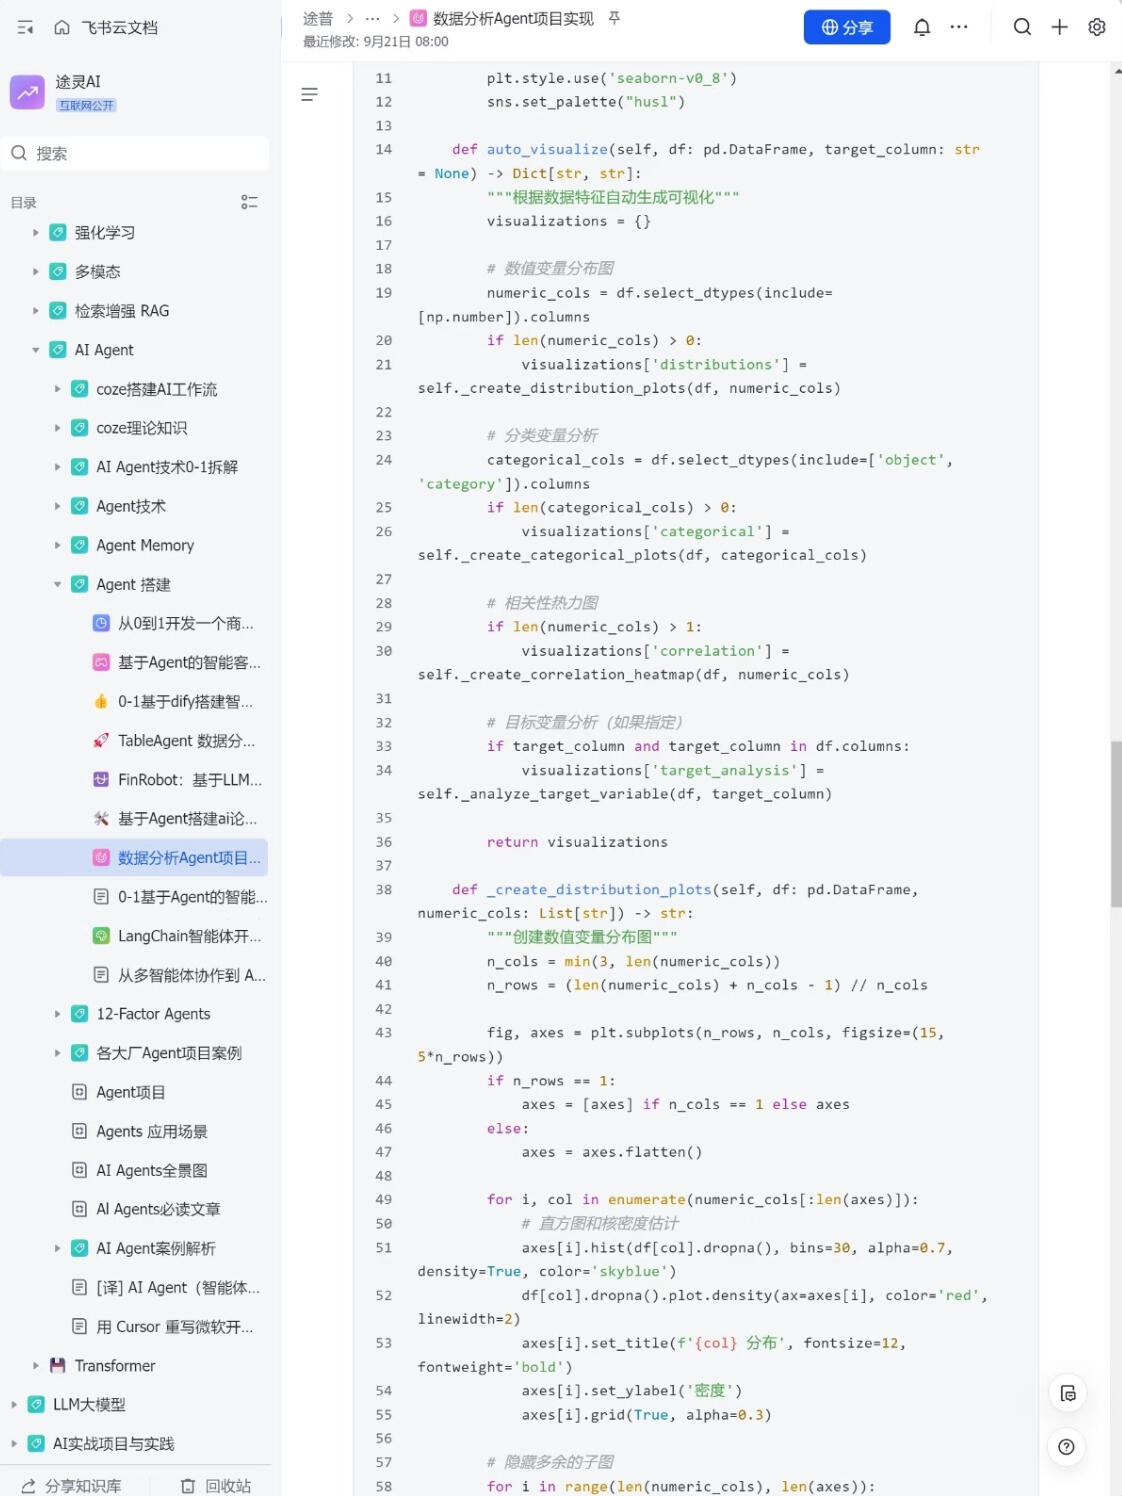Click the 分享知识库 share icon
The height and width of the screenshot is (1496, 1122).
point(29,1485)
